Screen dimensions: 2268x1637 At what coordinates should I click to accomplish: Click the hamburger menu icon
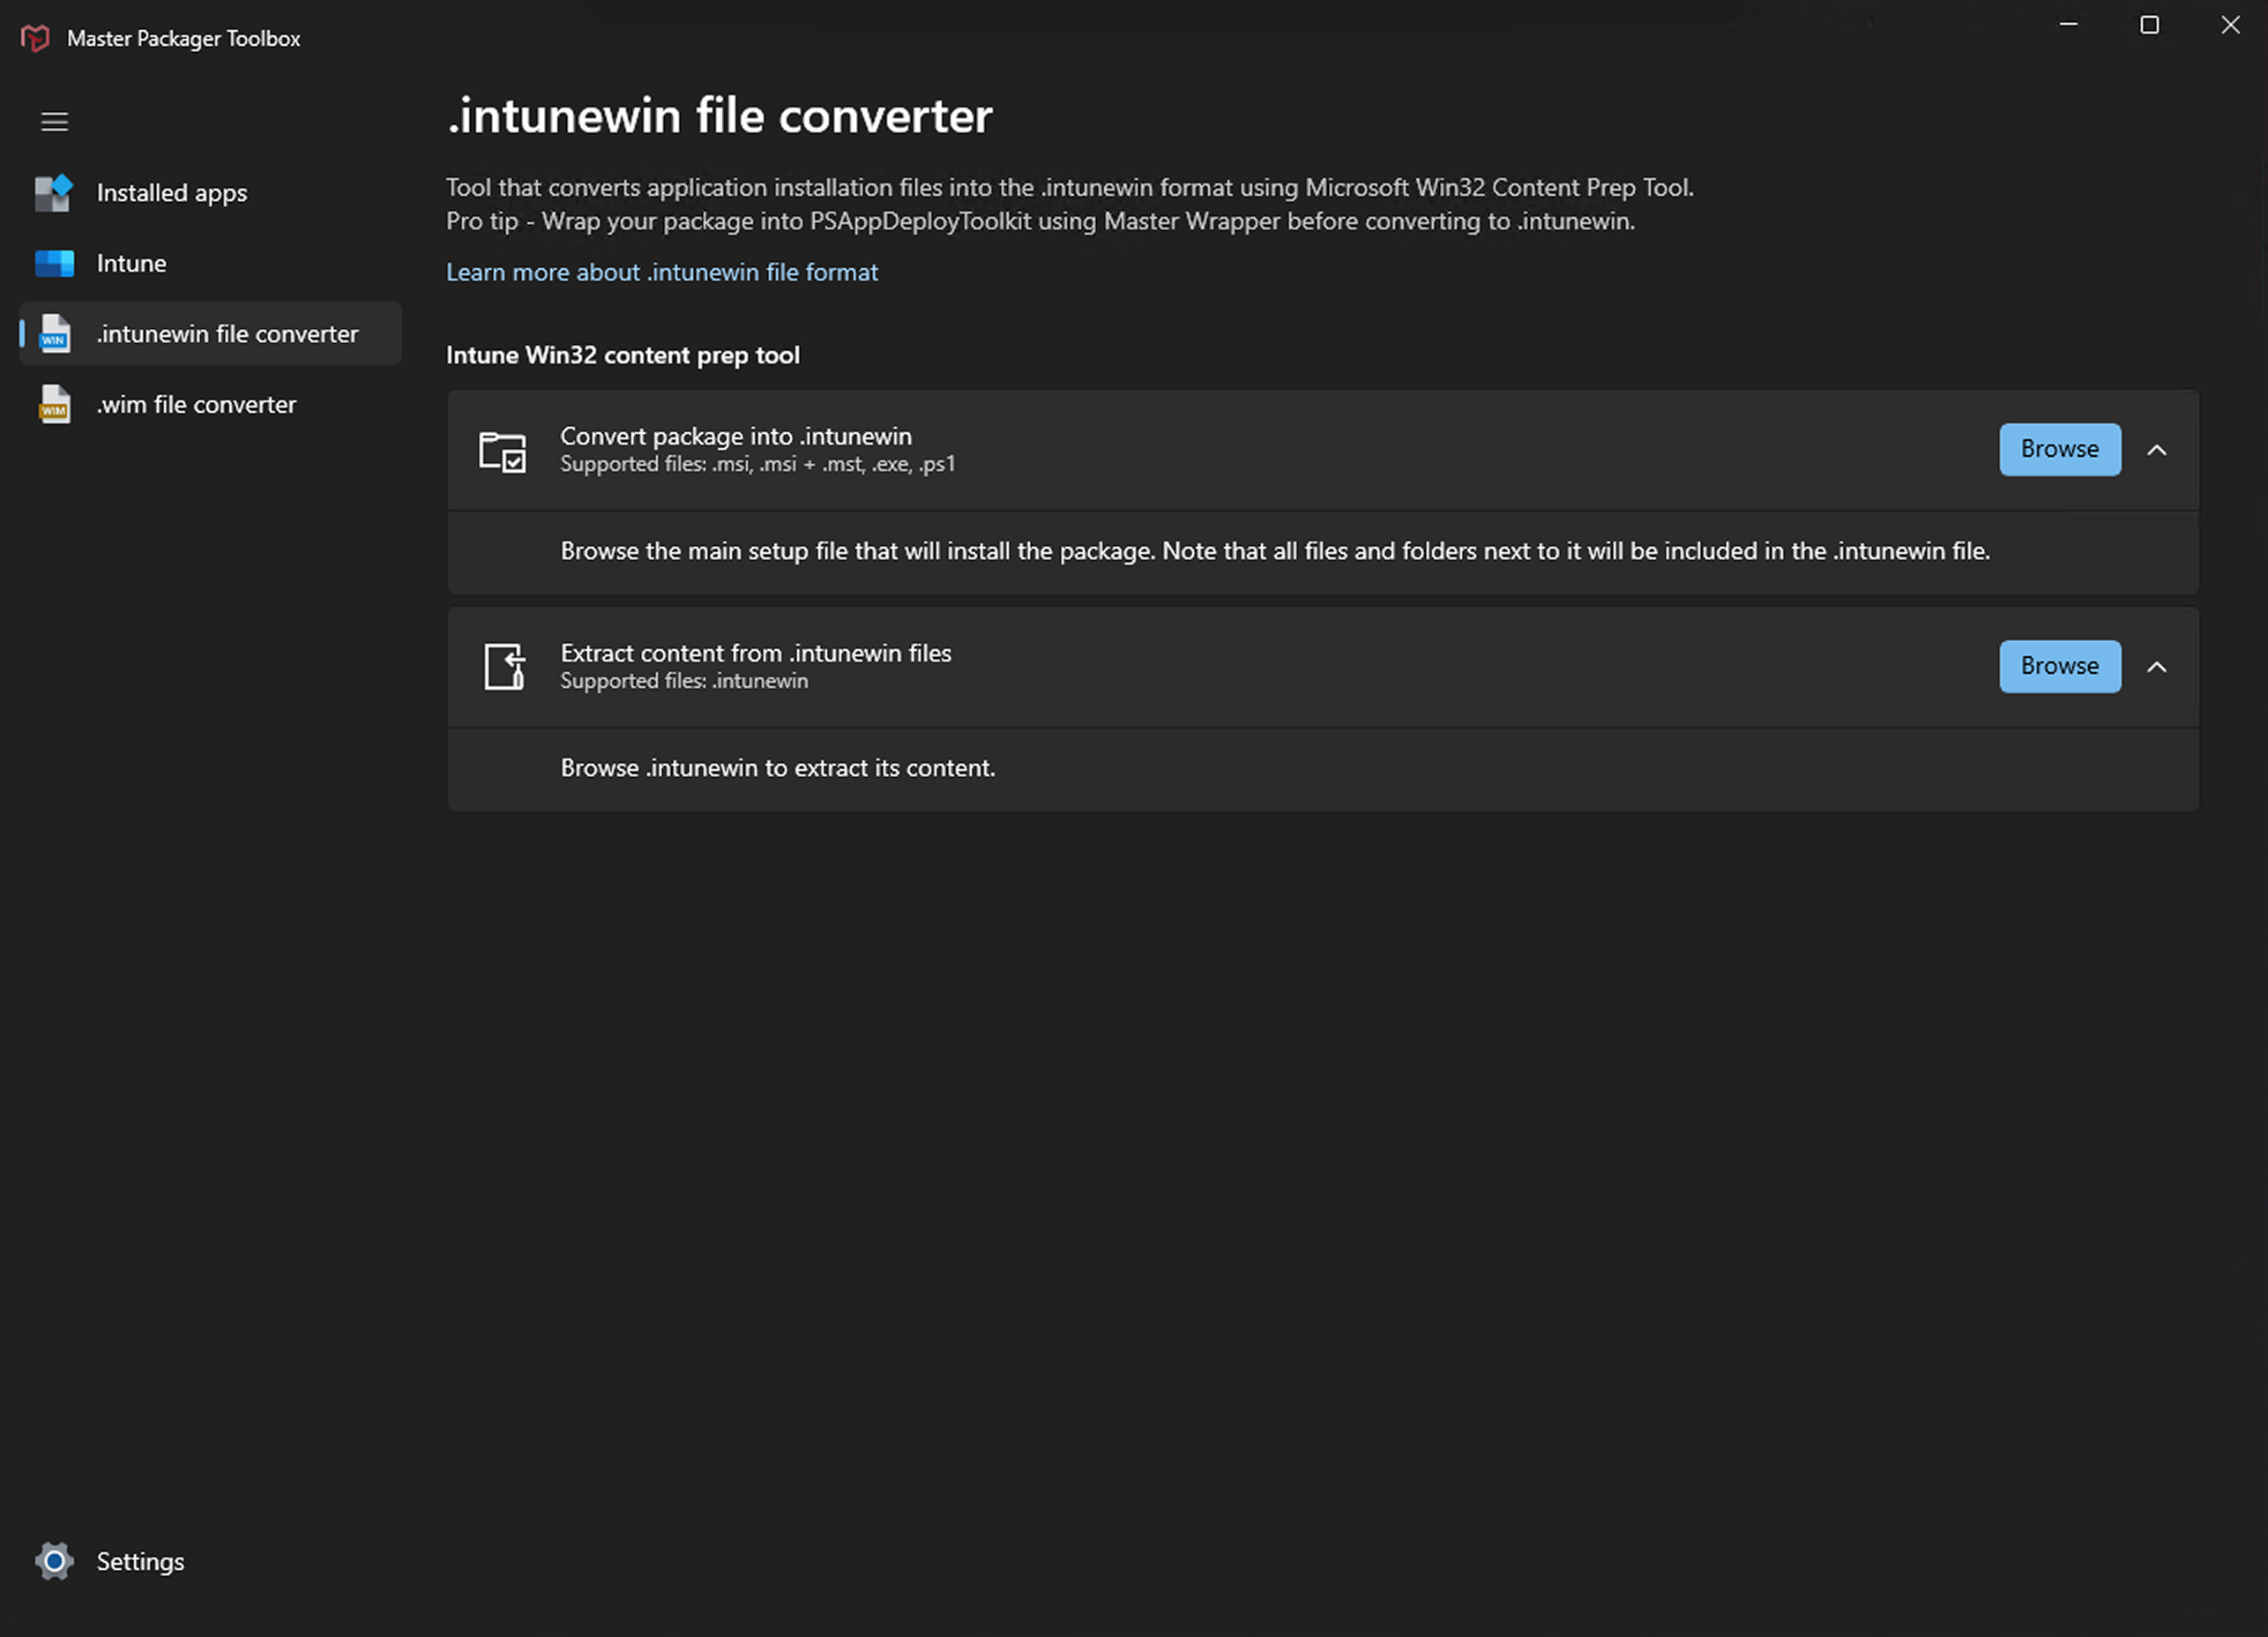(x=54, y=122)
